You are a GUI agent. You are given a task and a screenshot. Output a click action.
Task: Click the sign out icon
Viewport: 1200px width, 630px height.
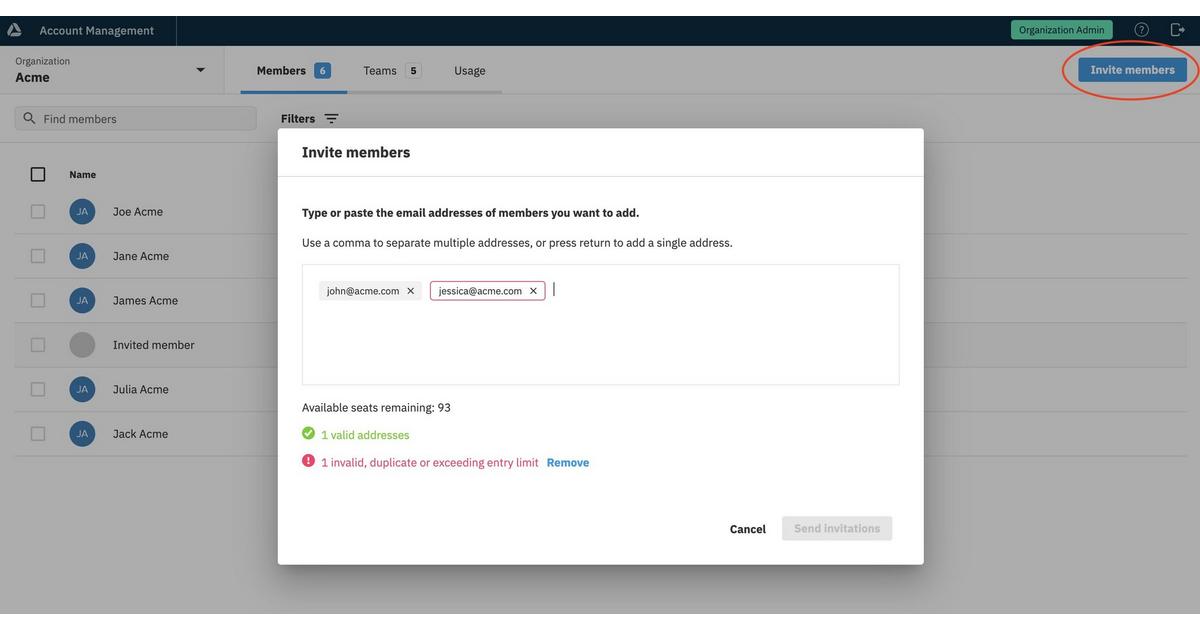(1177, 30)
